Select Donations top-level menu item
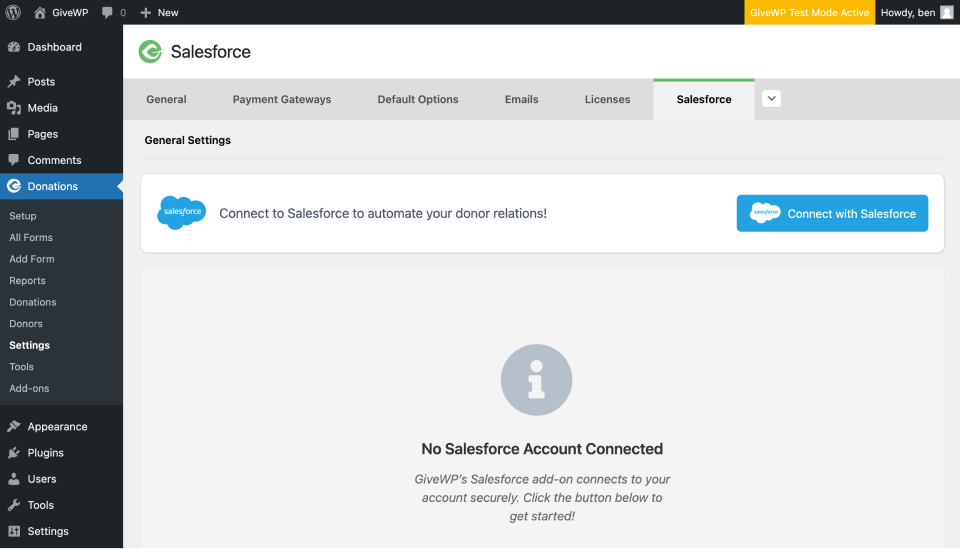Screen dimensions: 960x549 (x=61, y=186)
